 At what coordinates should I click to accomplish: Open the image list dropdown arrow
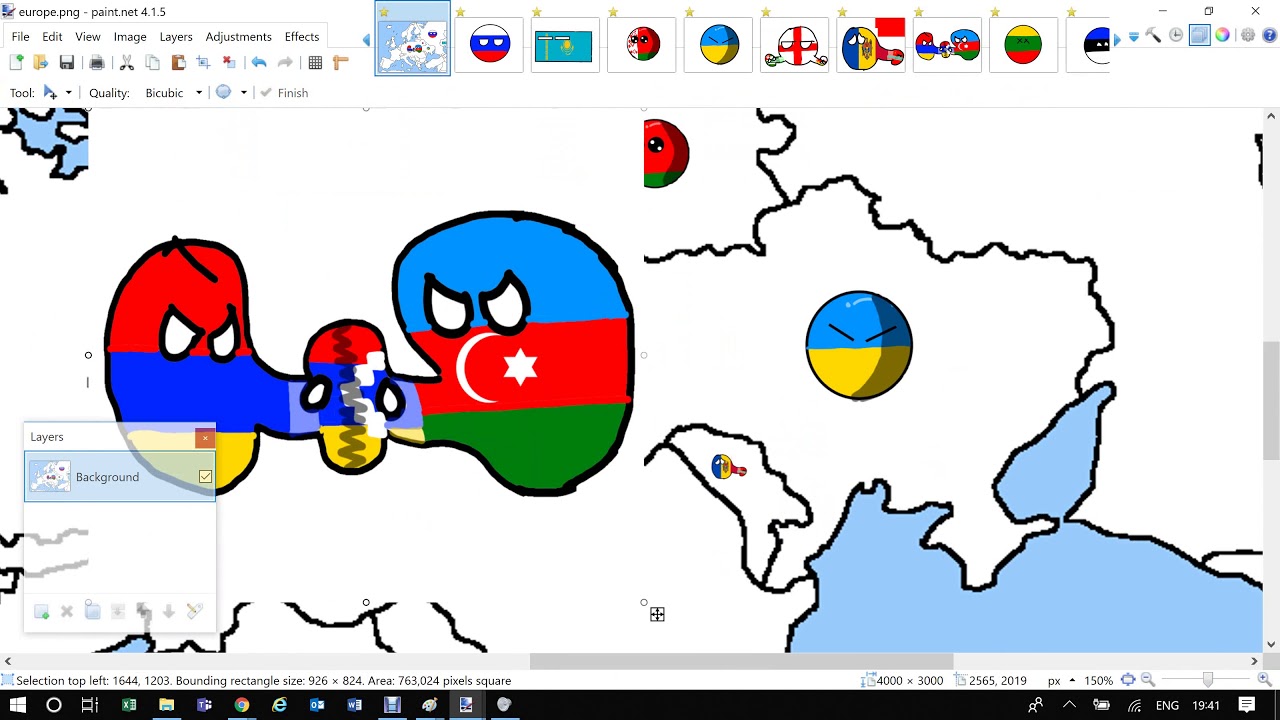coord(1133,37)
